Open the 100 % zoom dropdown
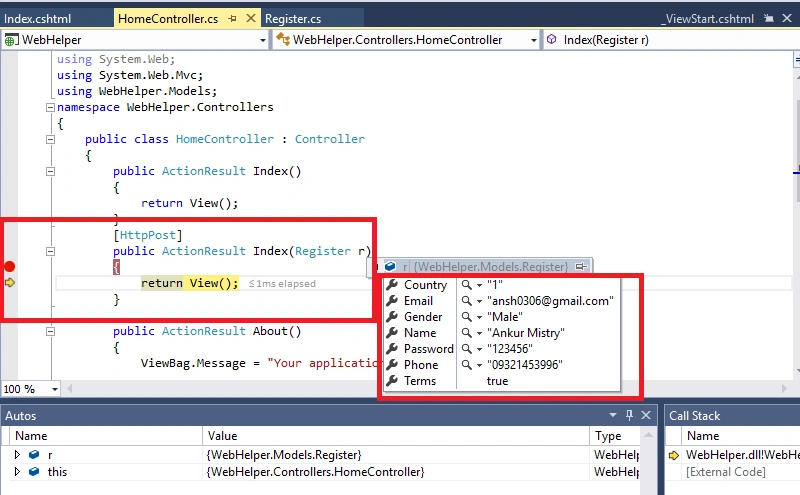Viewport: 800px width, 495px height. tap(55, 389)
